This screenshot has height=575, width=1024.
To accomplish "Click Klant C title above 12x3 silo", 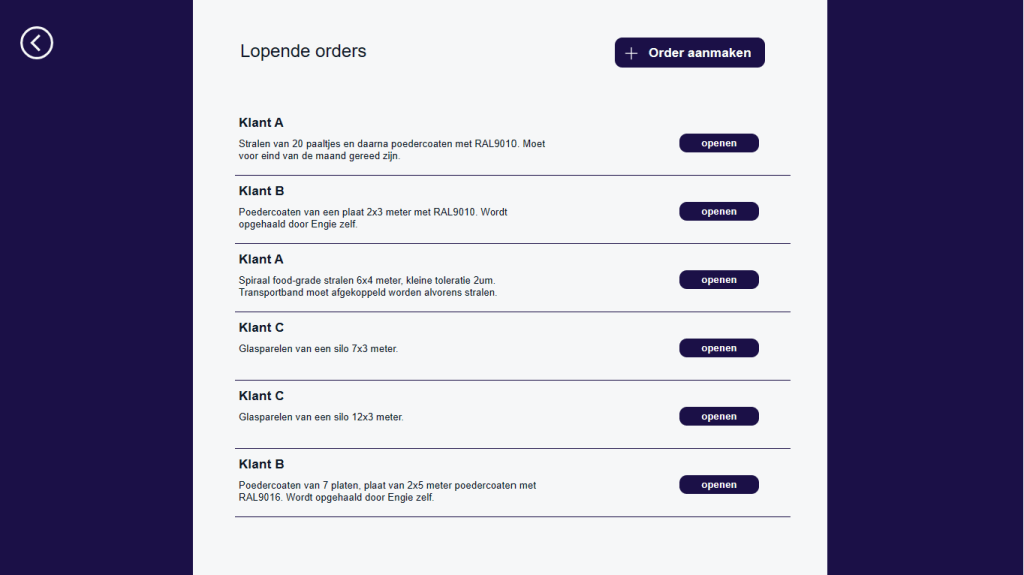I will tap(261, 396).
